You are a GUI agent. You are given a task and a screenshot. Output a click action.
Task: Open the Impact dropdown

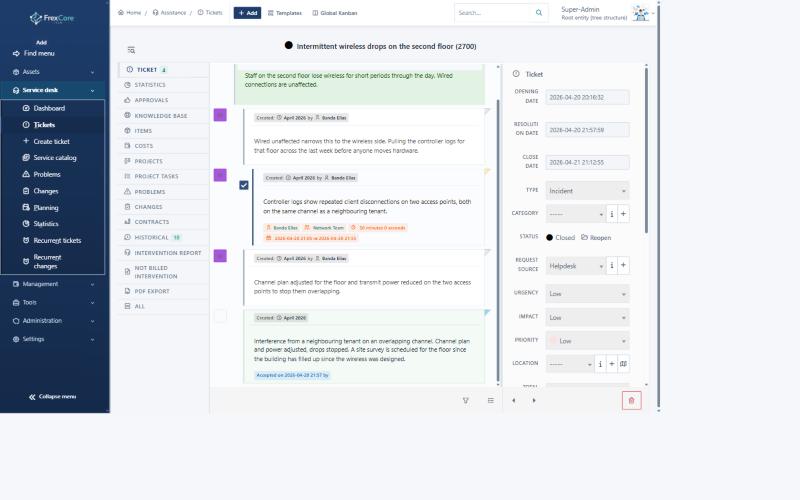click(x=587, y=317)
